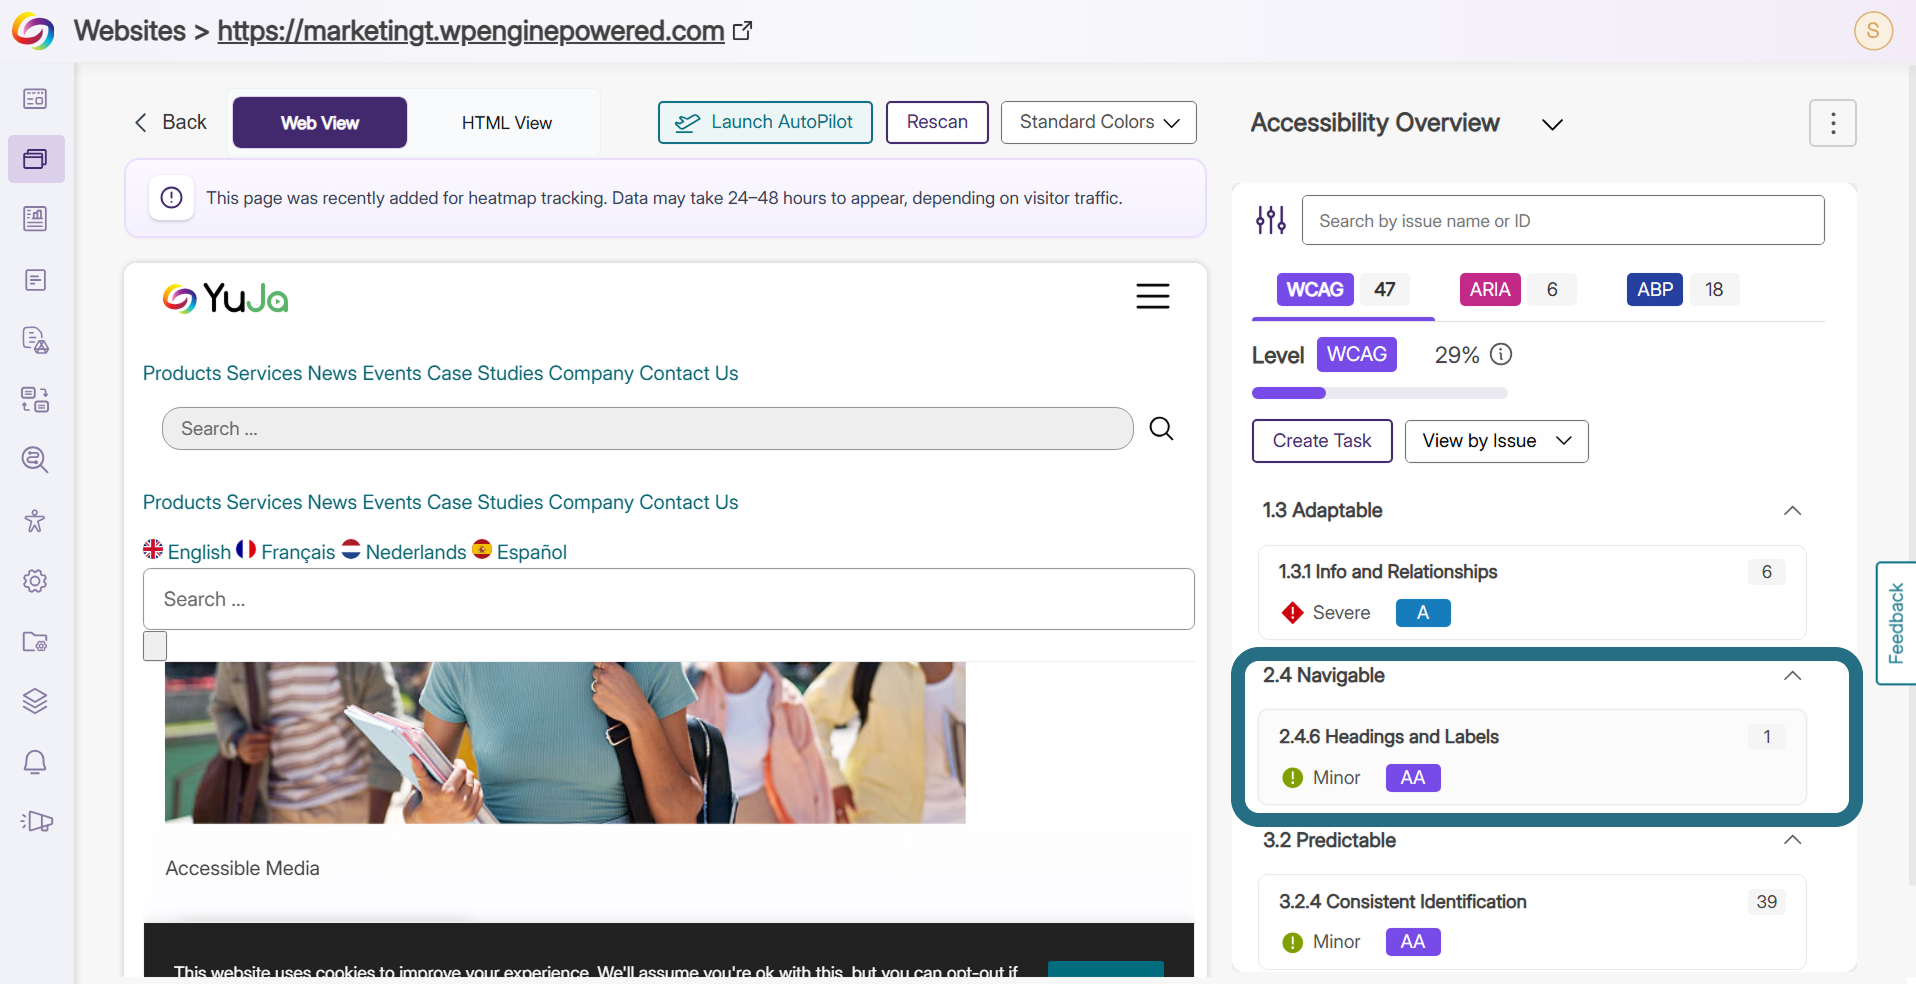
Task: Open the settings gear sidebar icon
Action: (35, 581)
